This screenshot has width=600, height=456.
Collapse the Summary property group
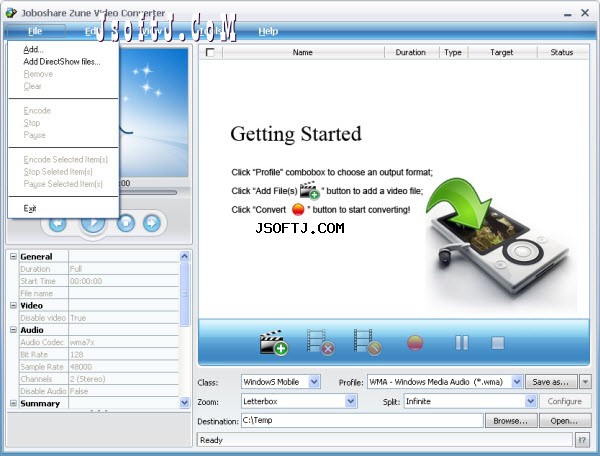[x=13, y=403]
